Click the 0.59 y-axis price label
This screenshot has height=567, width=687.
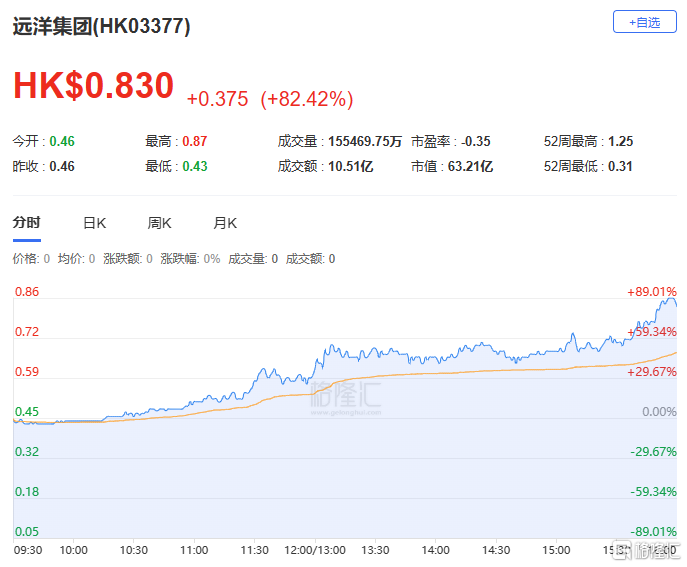tap(27, 372)
